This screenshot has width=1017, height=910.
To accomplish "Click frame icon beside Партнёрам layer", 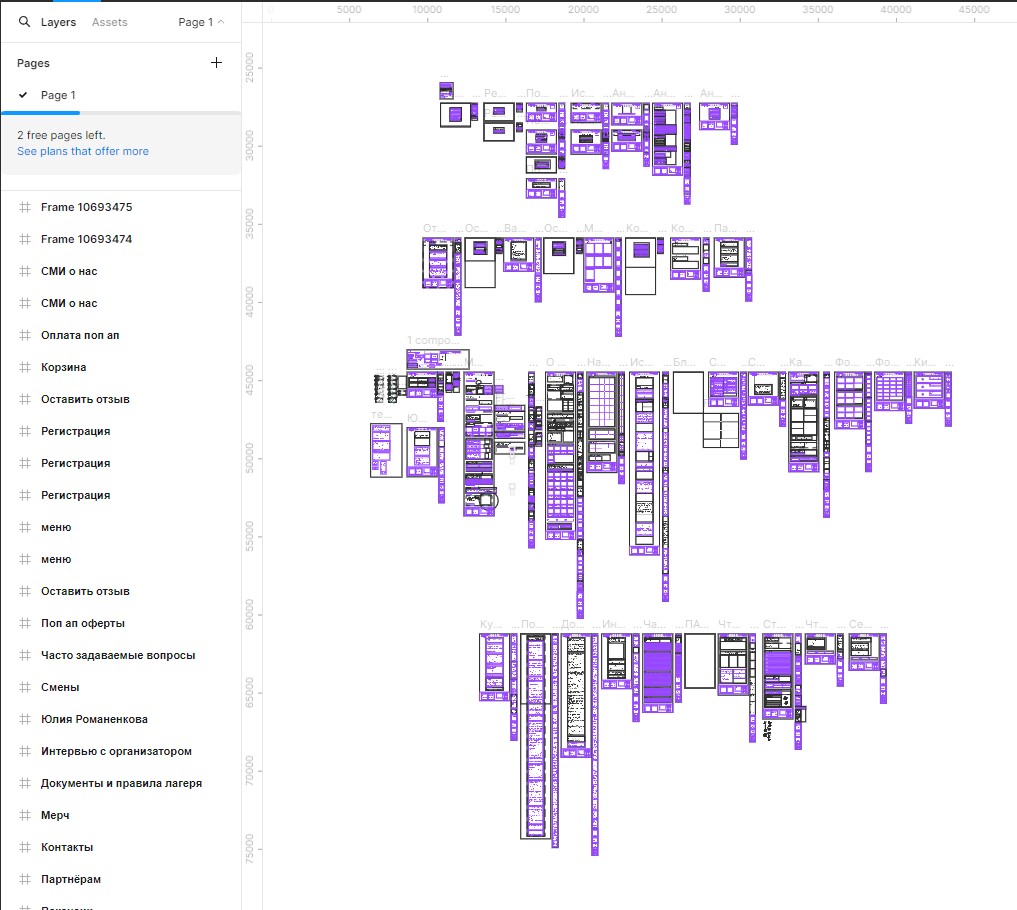I will coord(25,880).
